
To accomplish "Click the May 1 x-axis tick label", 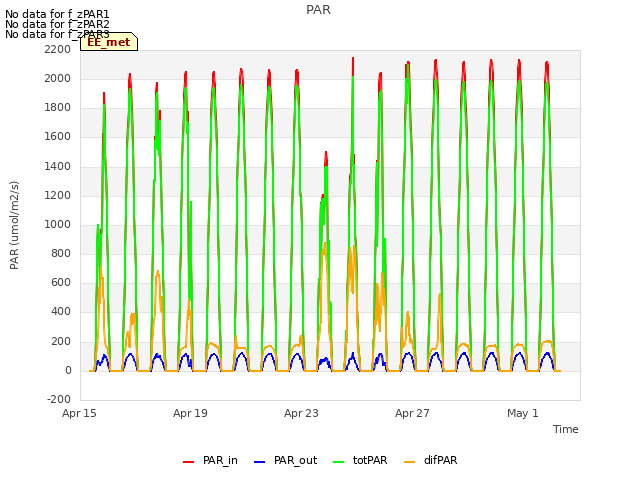I will [523, 413].
